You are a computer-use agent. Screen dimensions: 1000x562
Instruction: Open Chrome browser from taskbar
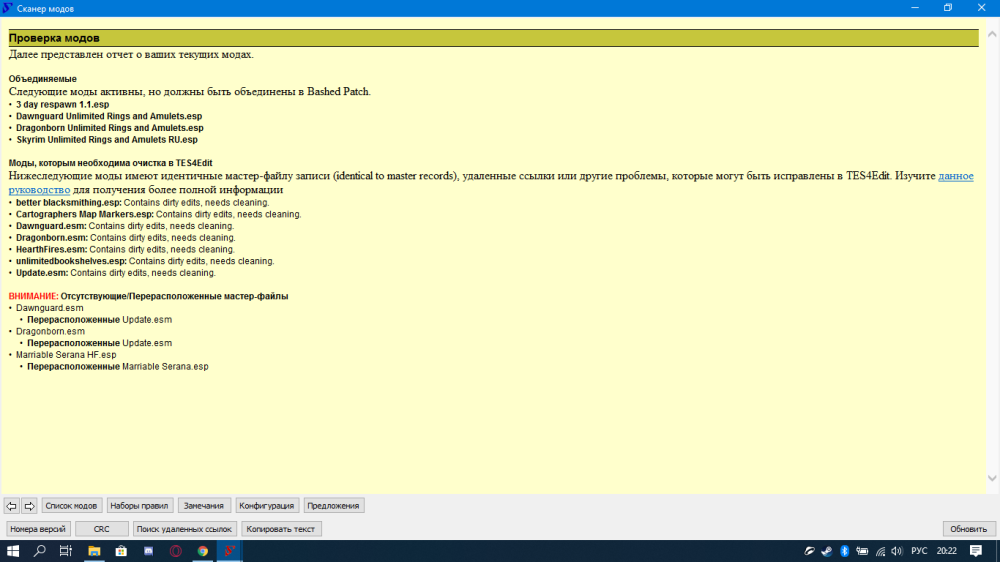coord(203,551)
